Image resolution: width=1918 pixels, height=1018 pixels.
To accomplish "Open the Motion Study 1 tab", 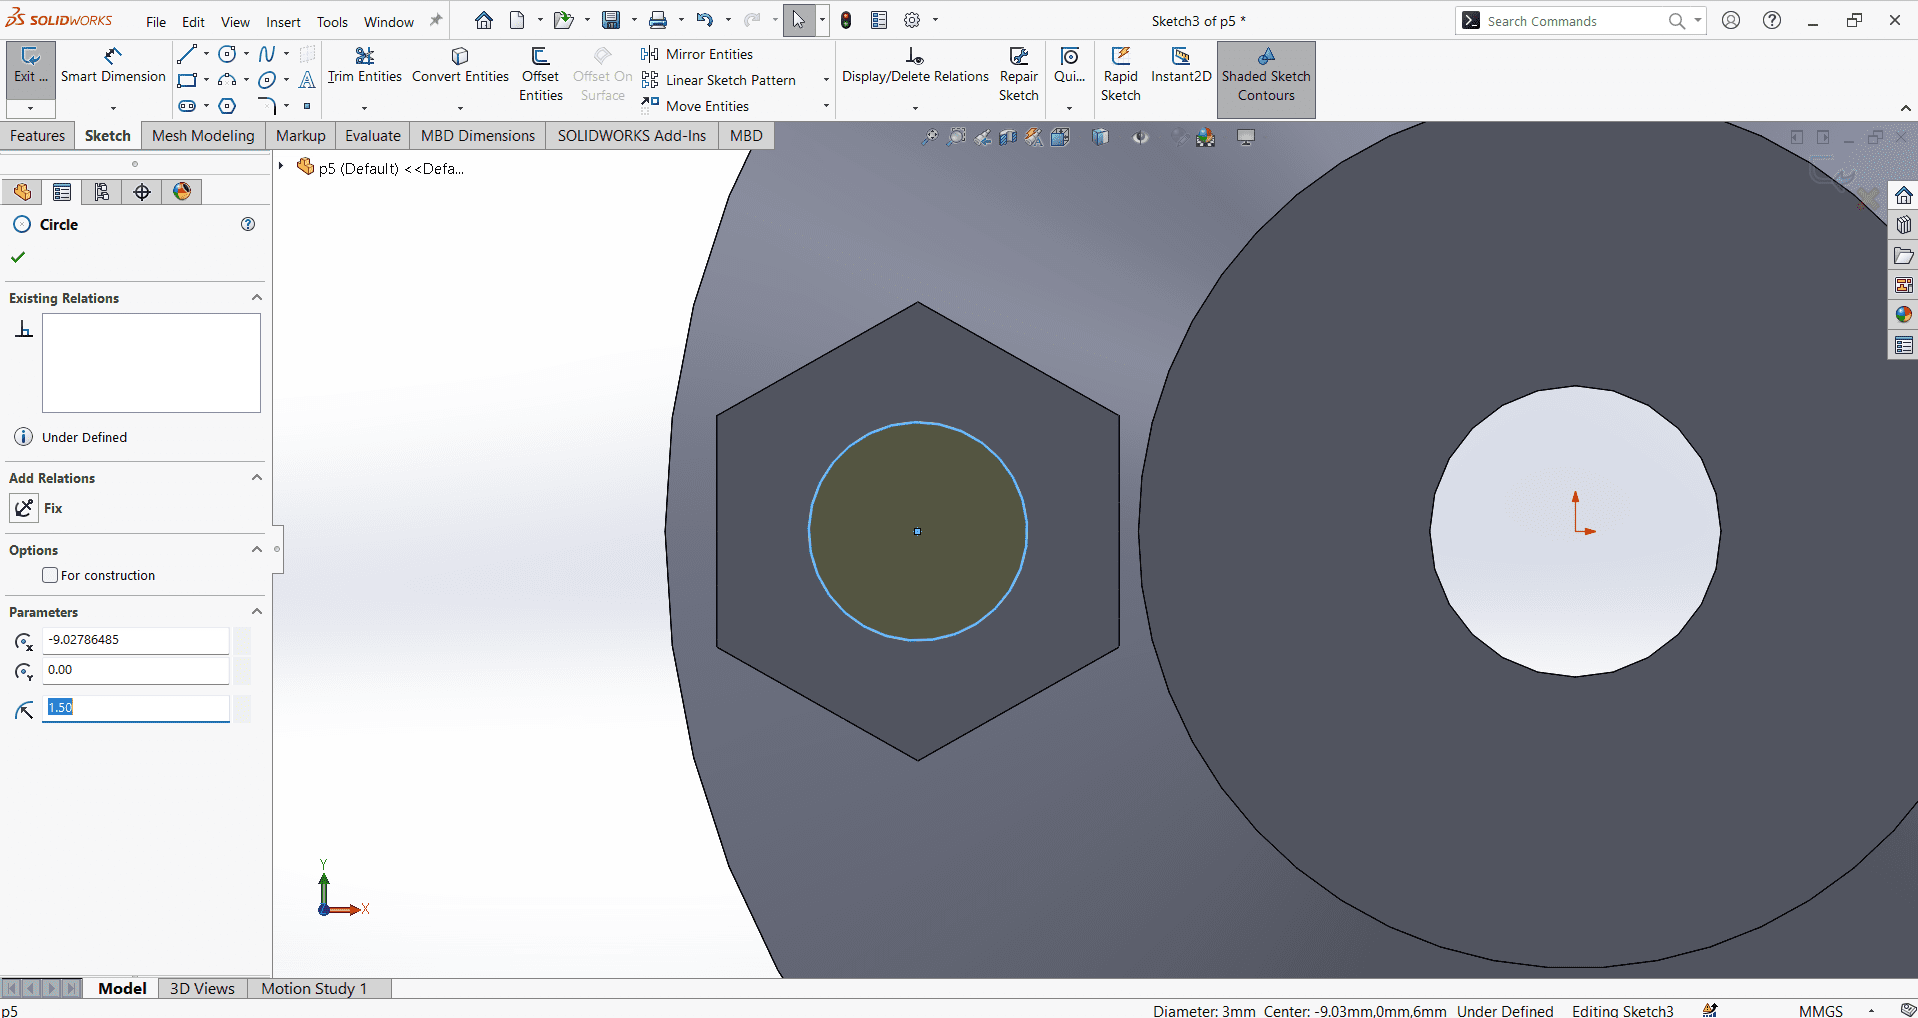I will point(314,988).
